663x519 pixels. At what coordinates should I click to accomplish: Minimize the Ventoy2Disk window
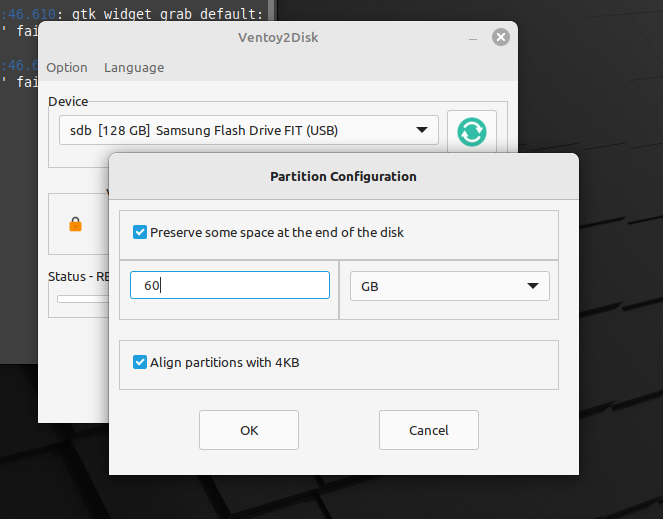pos(473,39)
